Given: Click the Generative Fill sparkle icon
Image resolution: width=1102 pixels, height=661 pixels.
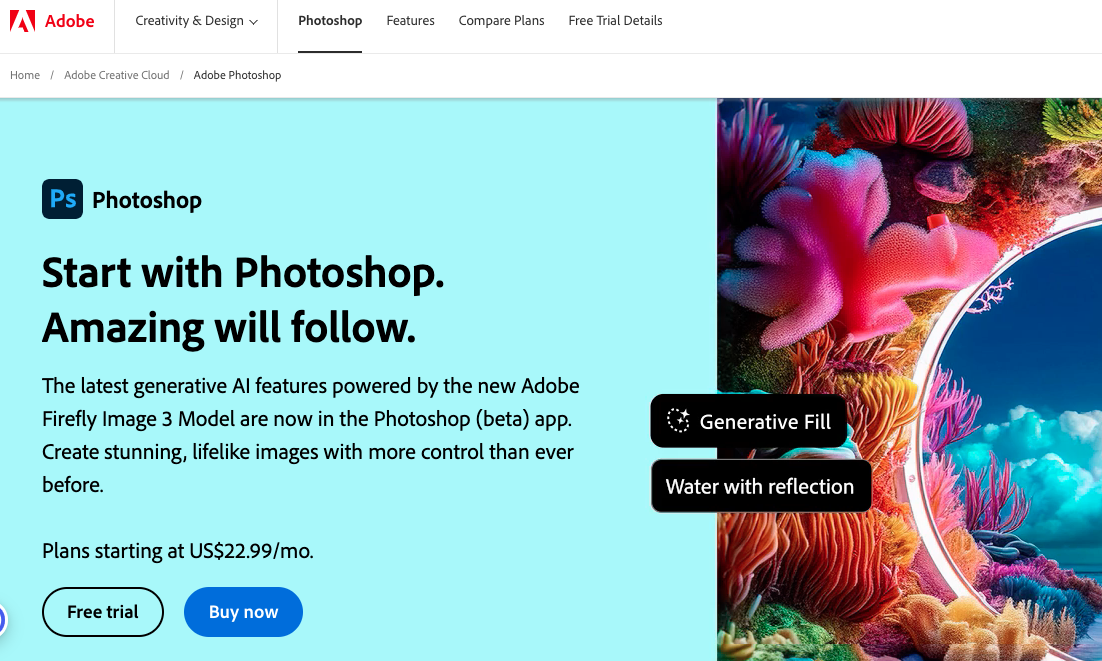Looking at the screenshot, I should [678, 420].
